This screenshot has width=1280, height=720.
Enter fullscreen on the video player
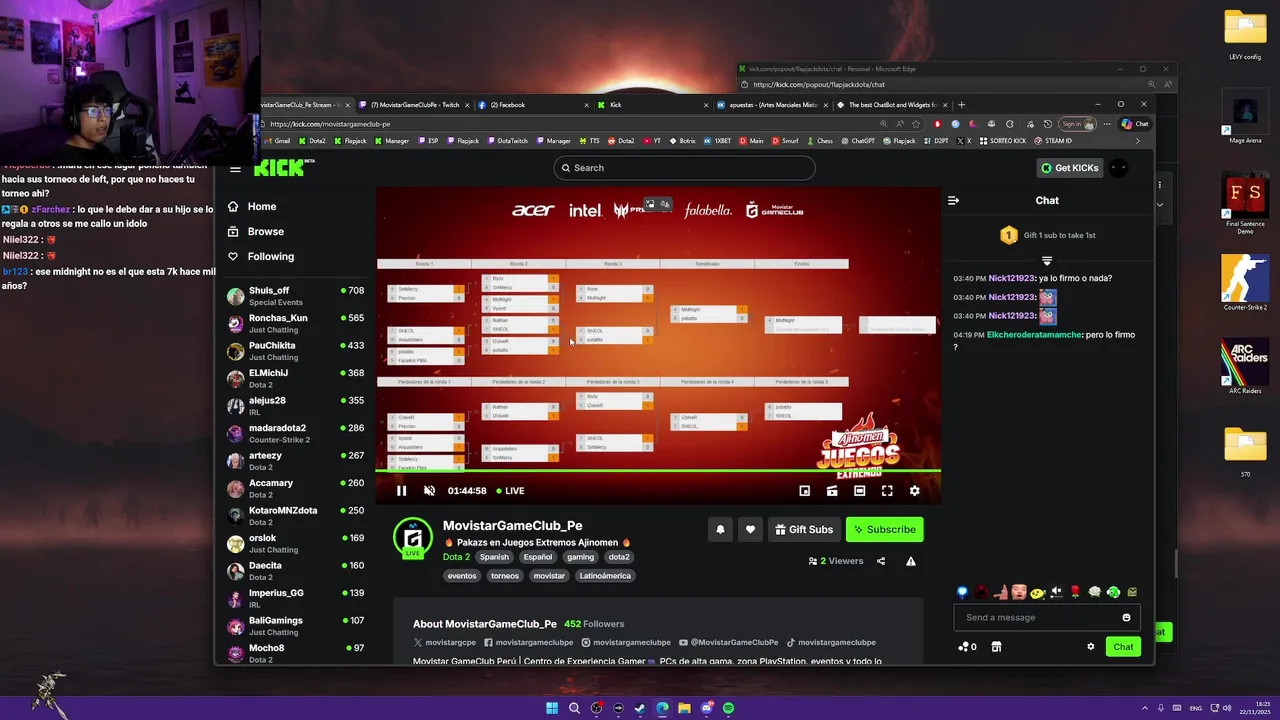[x=887, y=491]
